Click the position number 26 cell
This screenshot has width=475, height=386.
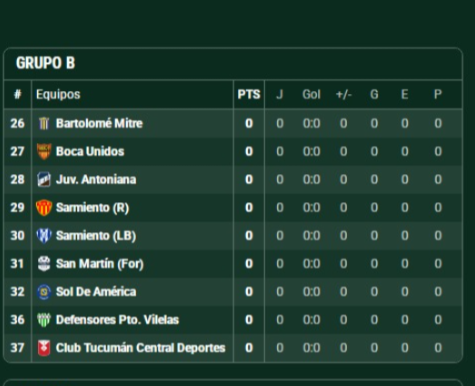(17, 123)
